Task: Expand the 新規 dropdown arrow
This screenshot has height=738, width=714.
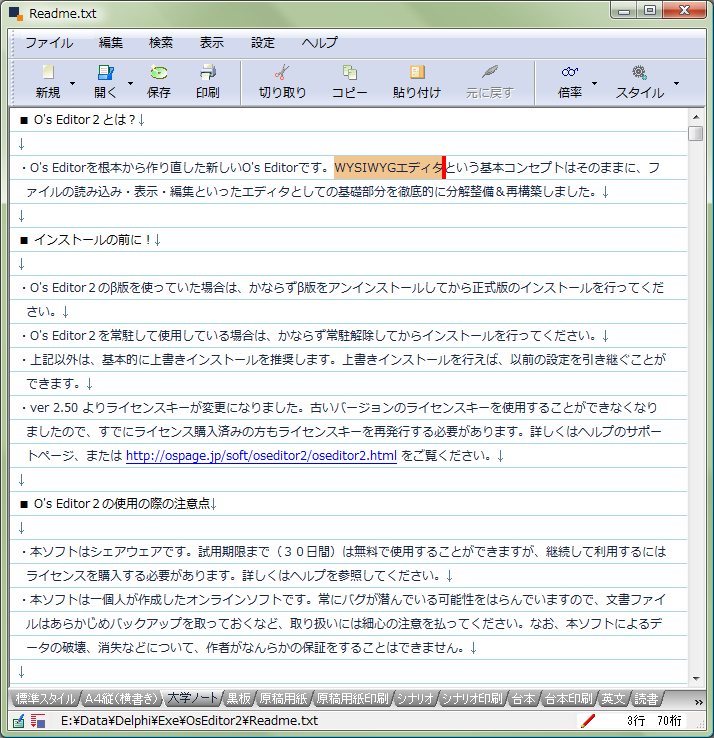Action: (72, 83)
